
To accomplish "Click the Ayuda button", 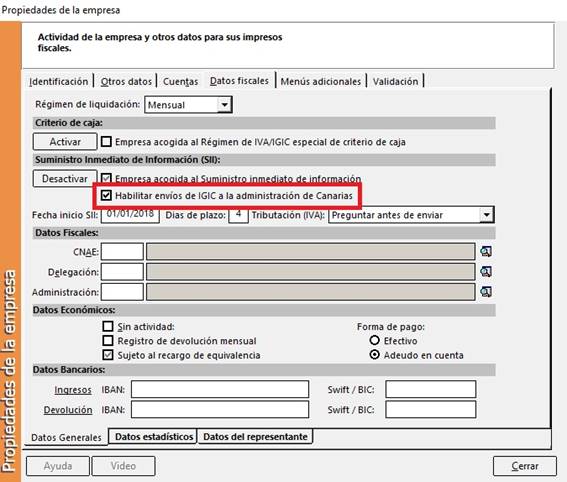I will pos(58,466).
